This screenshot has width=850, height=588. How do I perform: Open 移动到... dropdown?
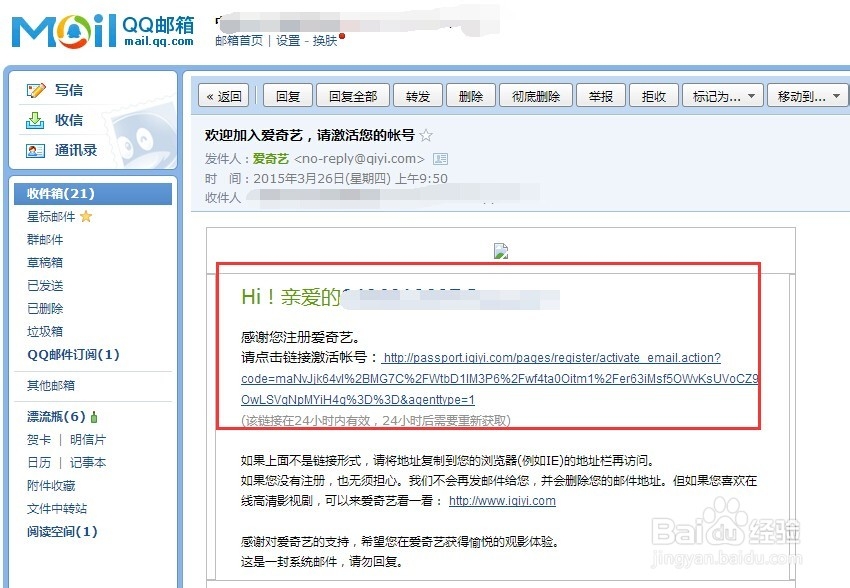808,96
